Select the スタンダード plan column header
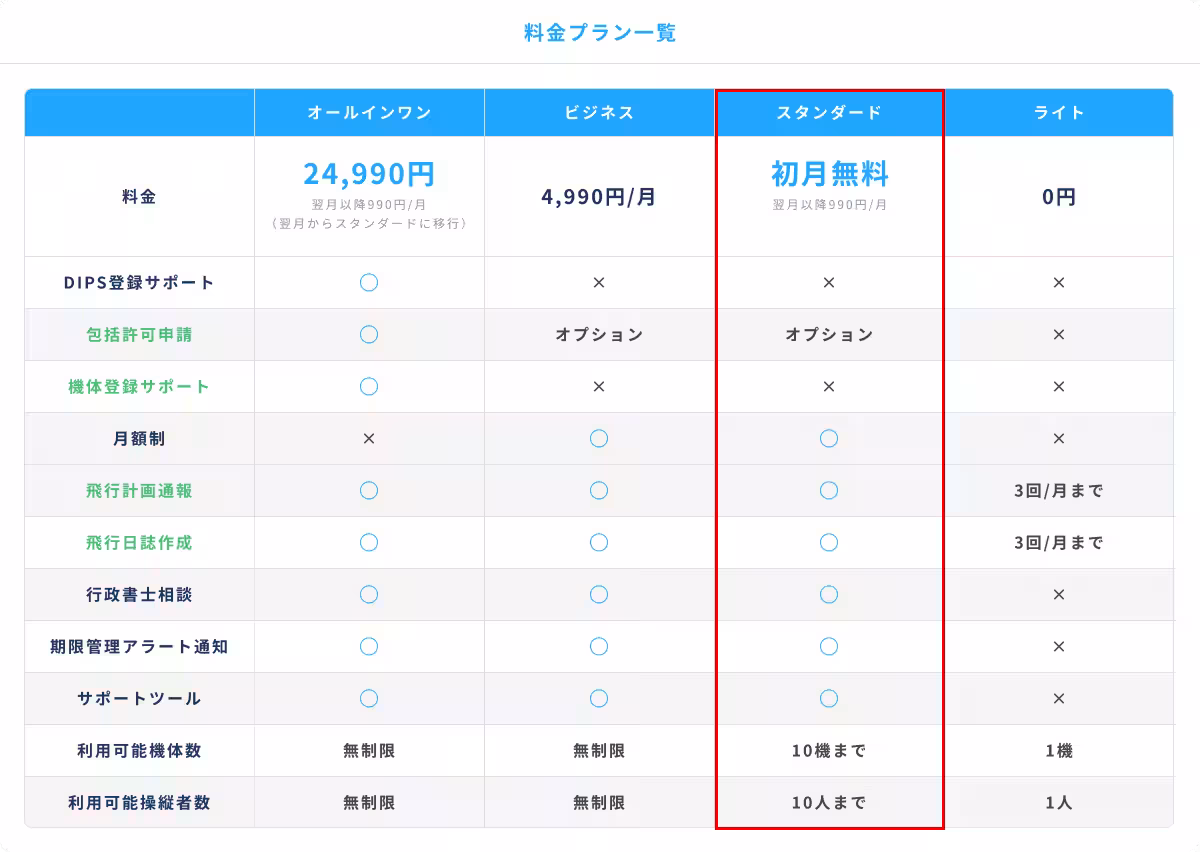Image resolution: width=1200 pixels, height=852 pixels. point(829,113)
